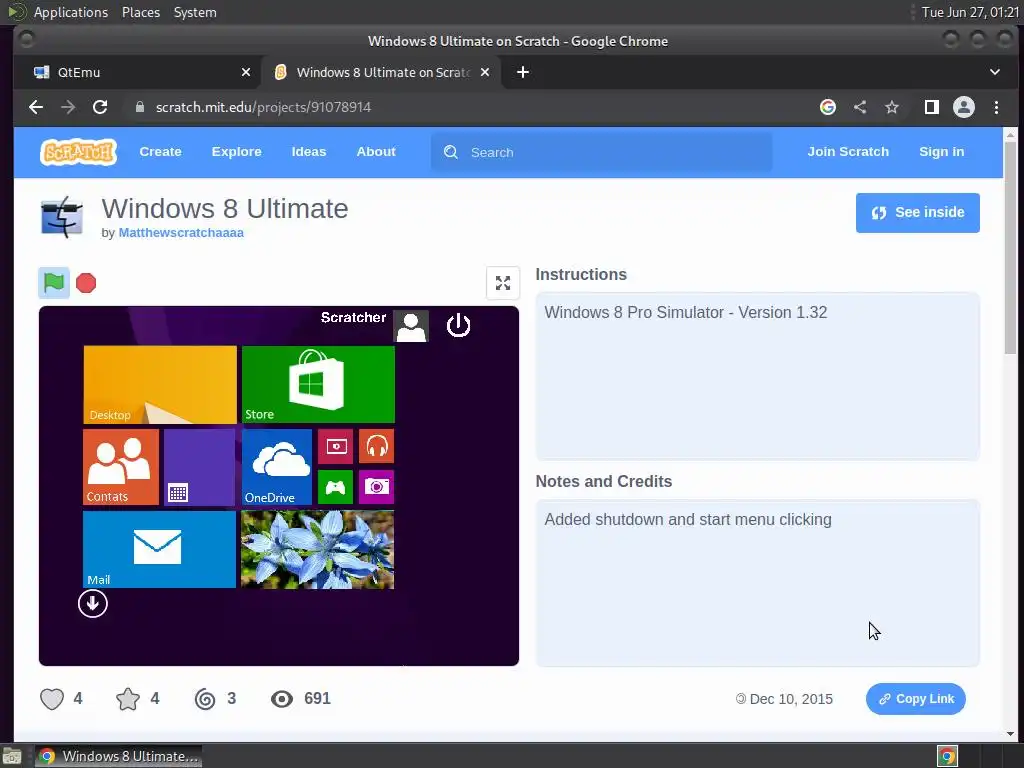Open the Contacts tile
The width and height of the screenshot is (1024, 768).
[121, 467]
